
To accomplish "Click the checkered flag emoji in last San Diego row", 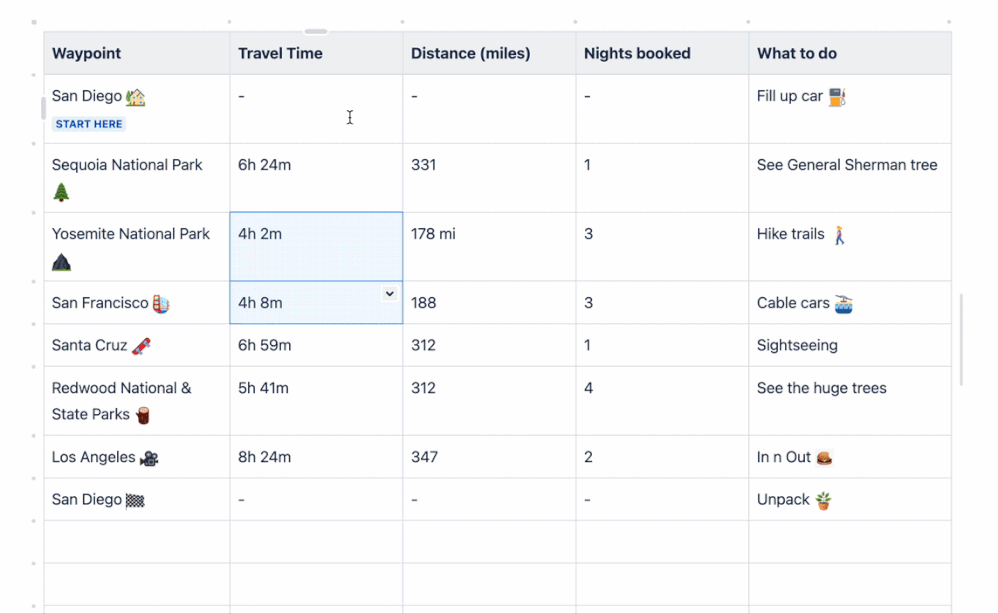I will point(135,500).
